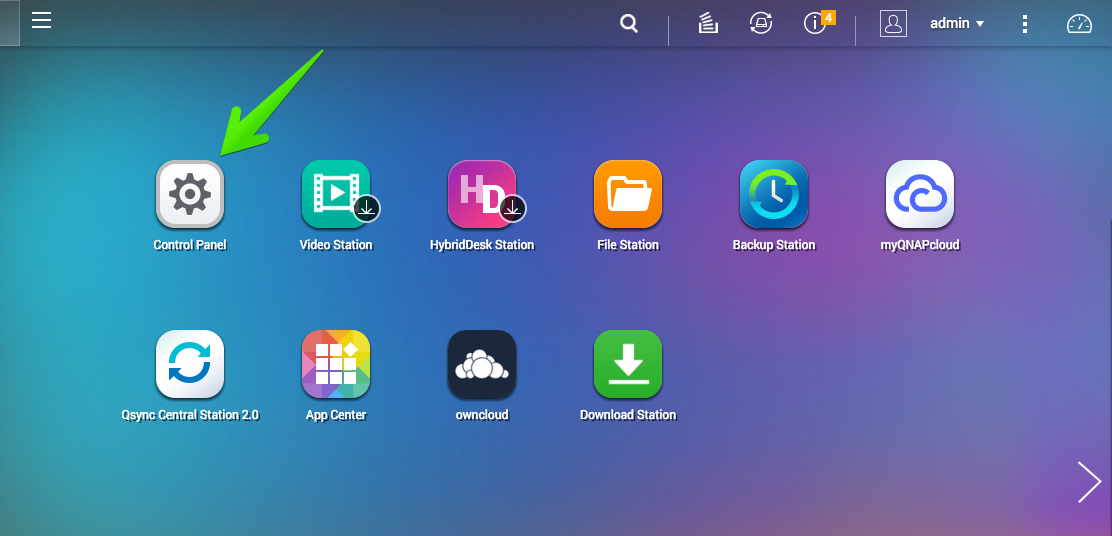This screenshot has width=1112, height=536.
Task: Open File Station
Action: 628,194
